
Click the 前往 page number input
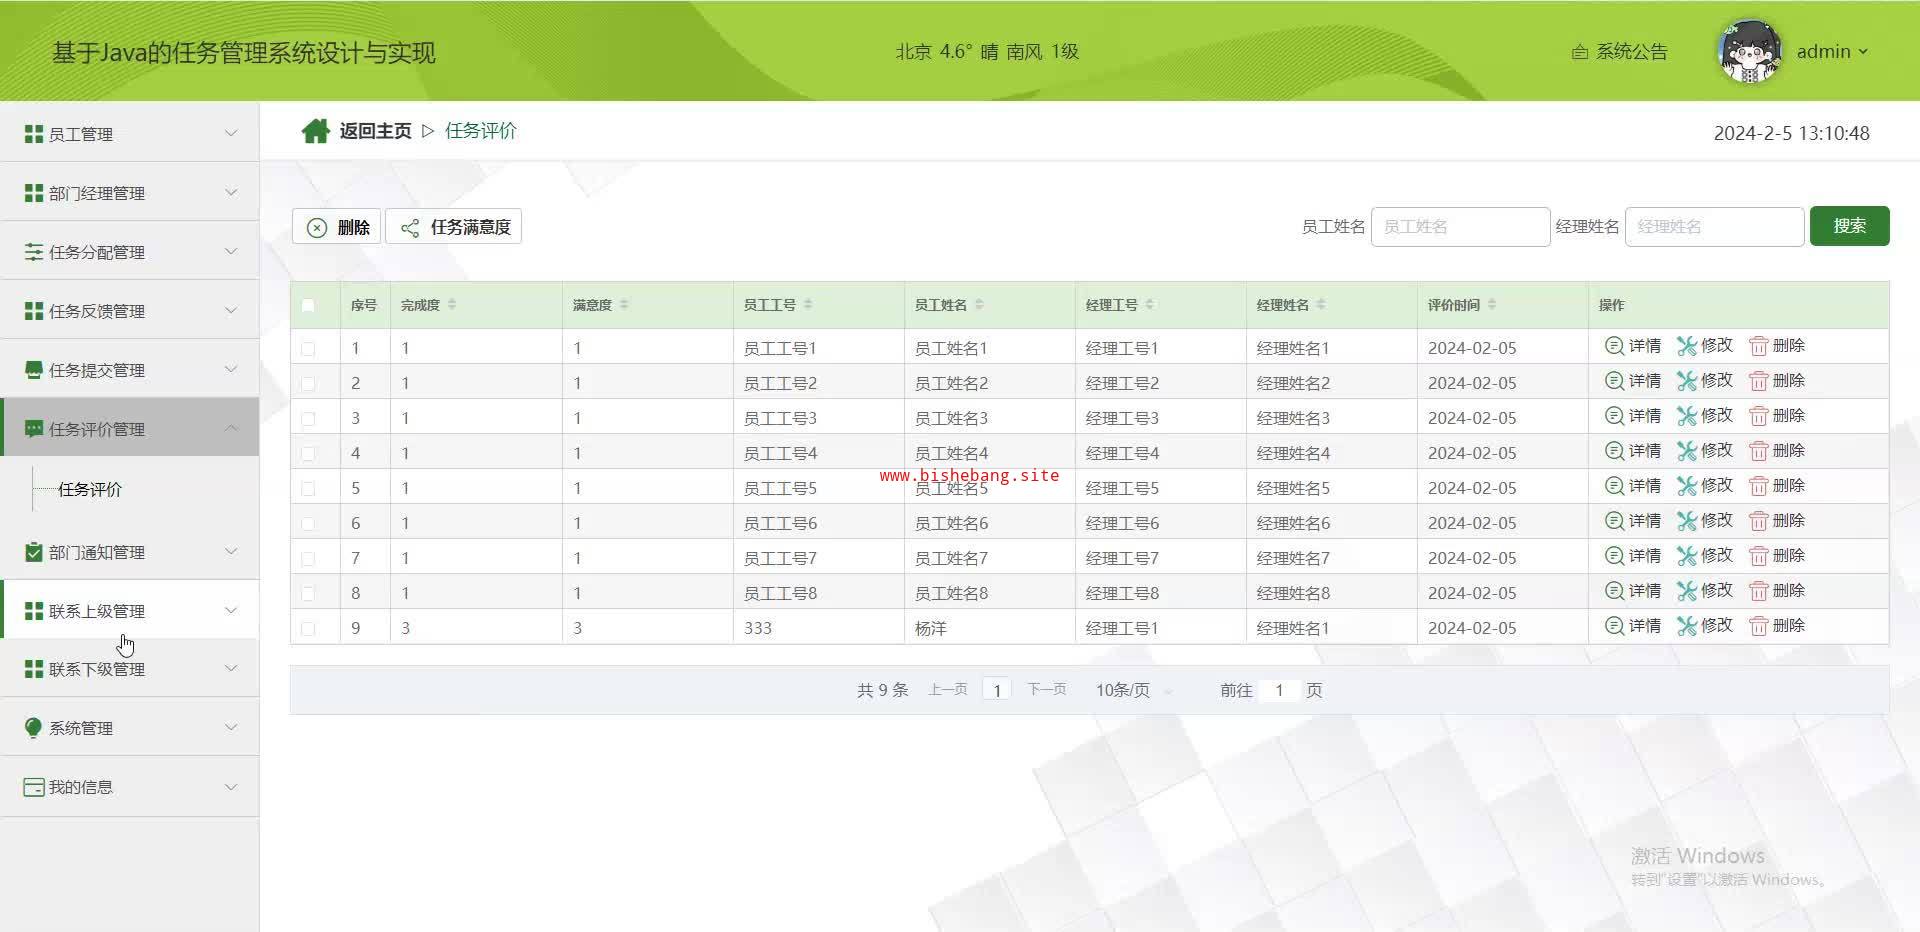point(1279,690)
